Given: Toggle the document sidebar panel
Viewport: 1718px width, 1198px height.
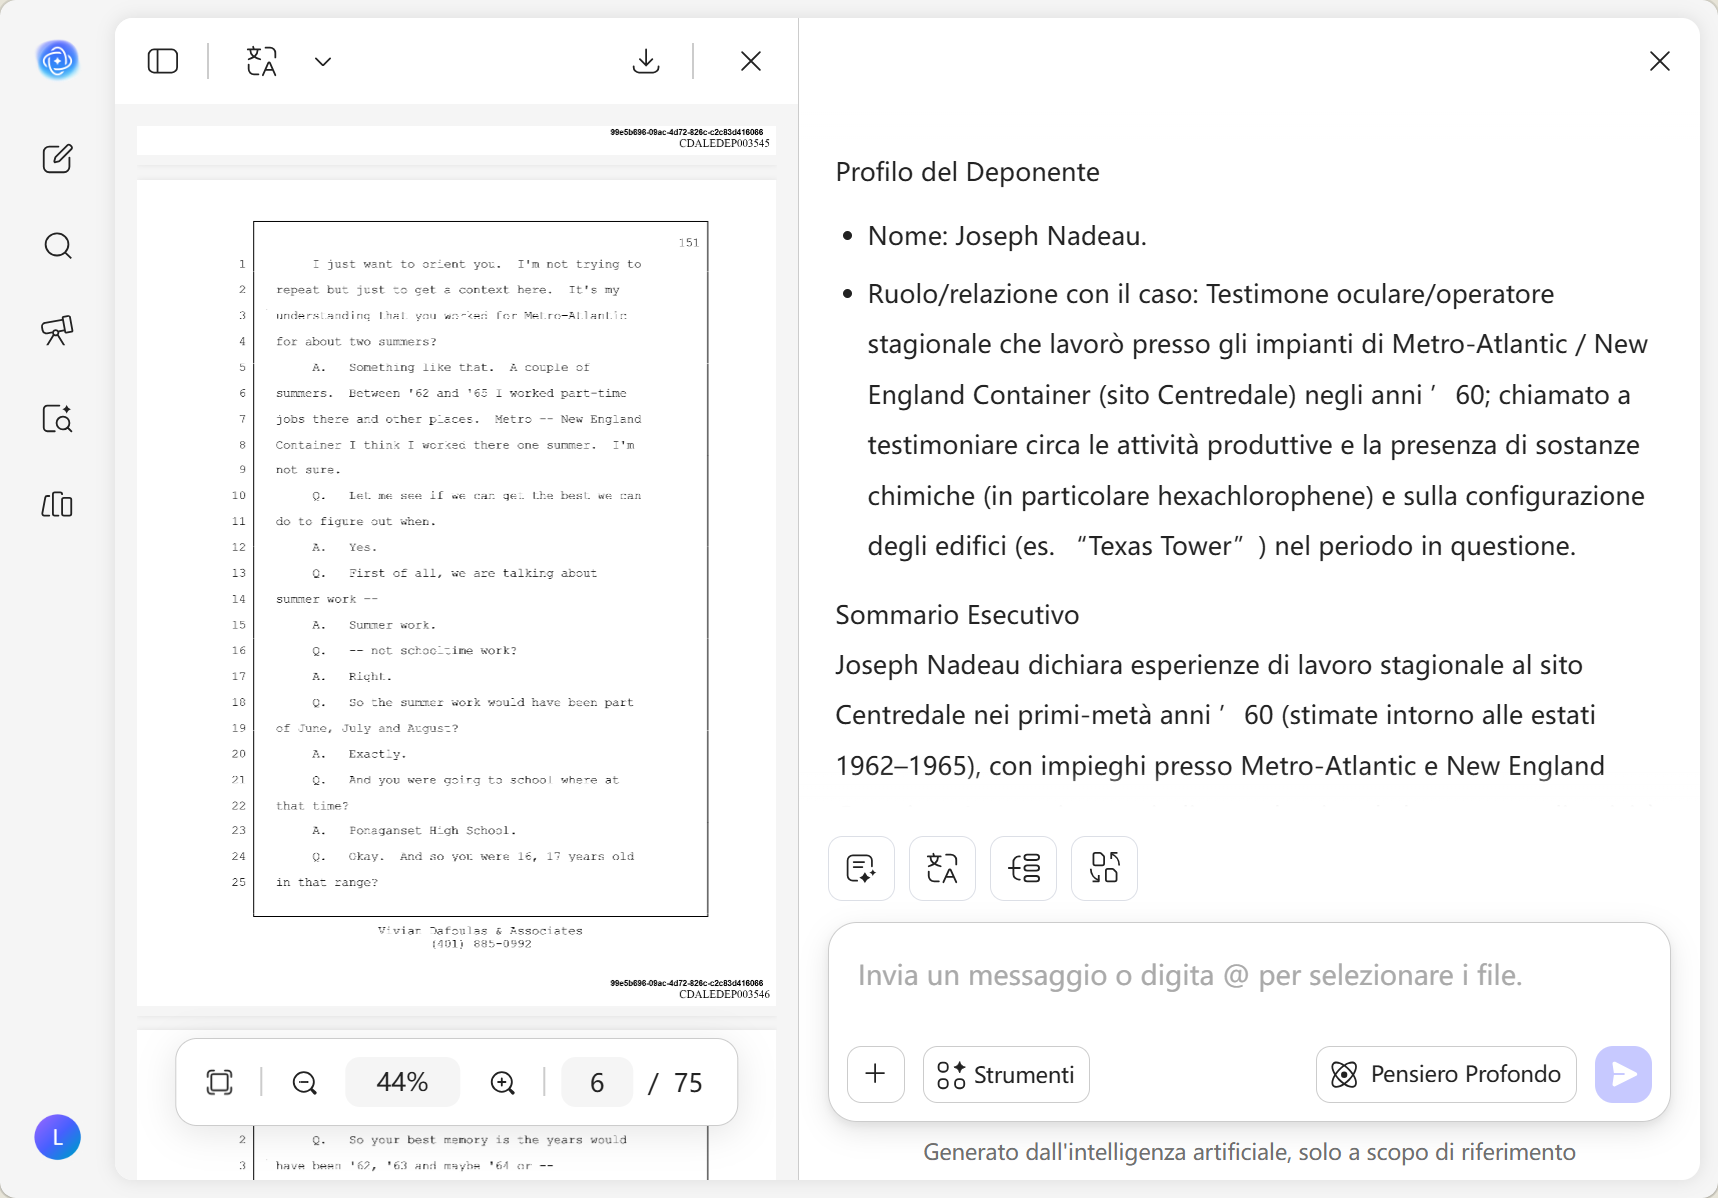Looking at the screenshot, I should pos(163,62).
